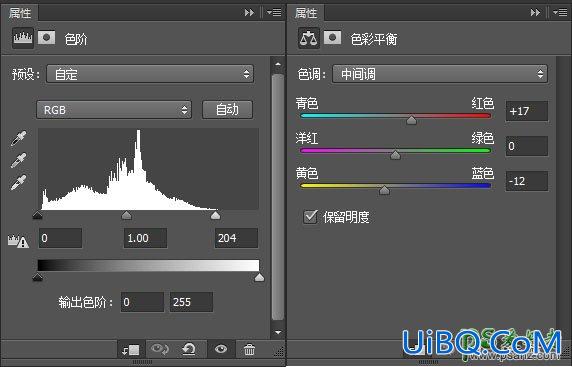The image size is (572, 367).
Task: Click the input highlight white slider
Action: [216, 215]
